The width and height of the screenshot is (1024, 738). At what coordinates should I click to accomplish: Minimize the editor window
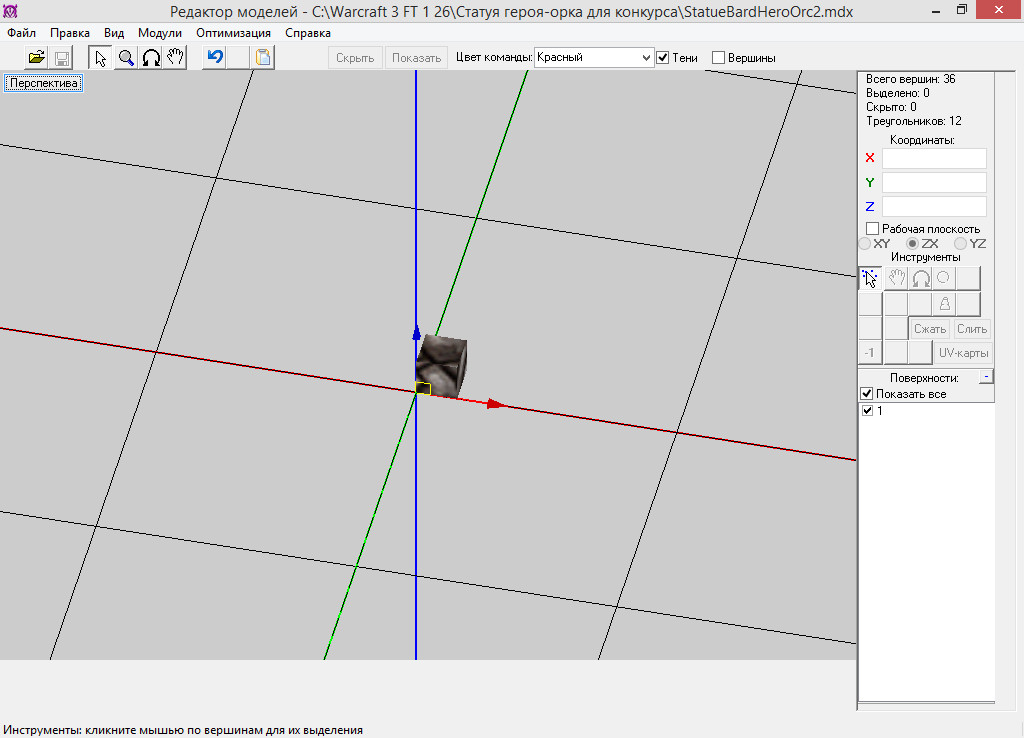point(936,10)
